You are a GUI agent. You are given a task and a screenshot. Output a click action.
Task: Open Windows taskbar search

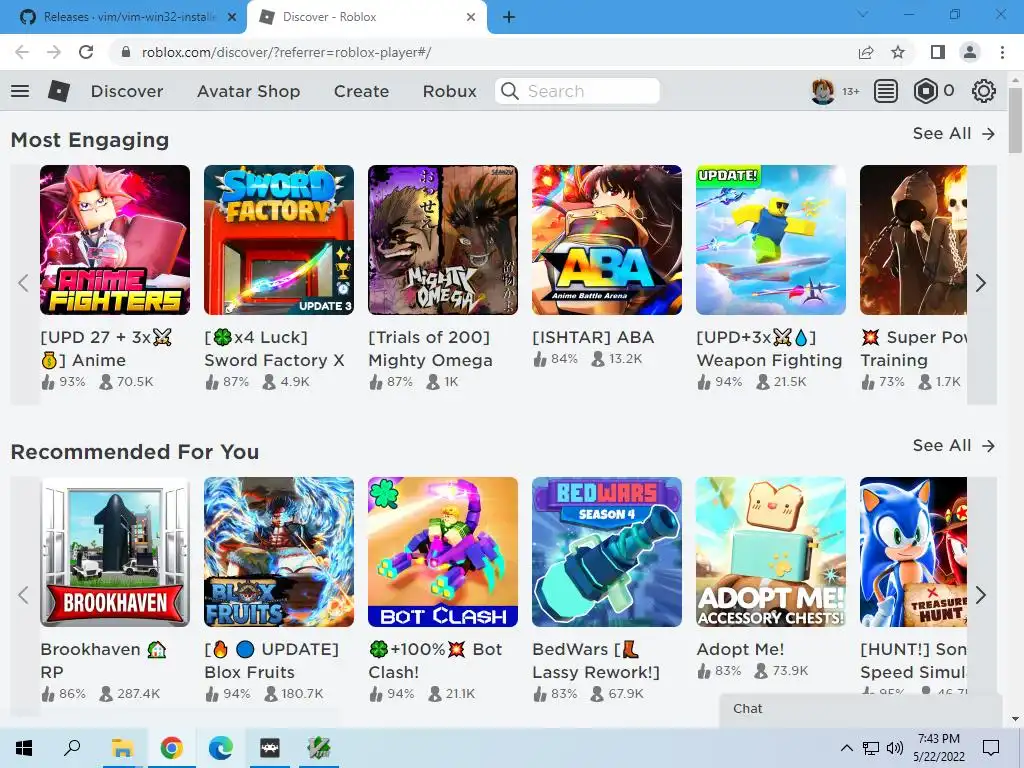click(72, 748)
